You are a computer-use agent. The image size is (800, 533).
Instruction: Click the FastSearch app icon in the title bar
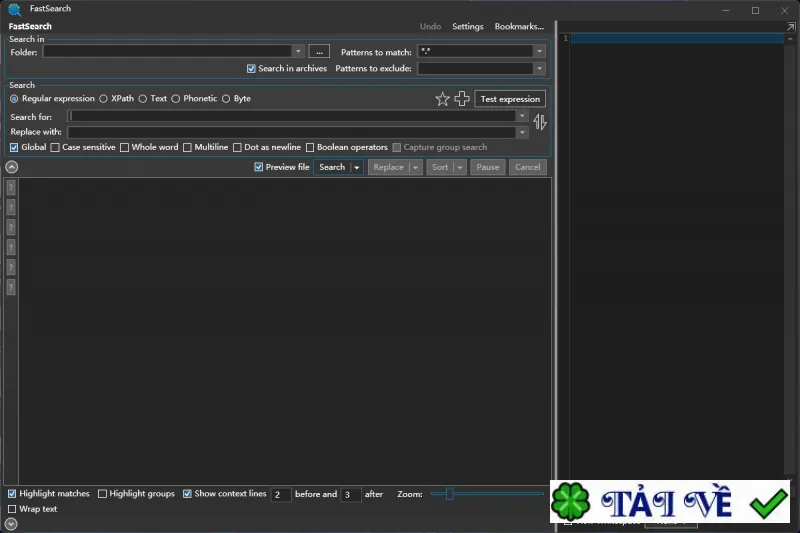[15, 9]
